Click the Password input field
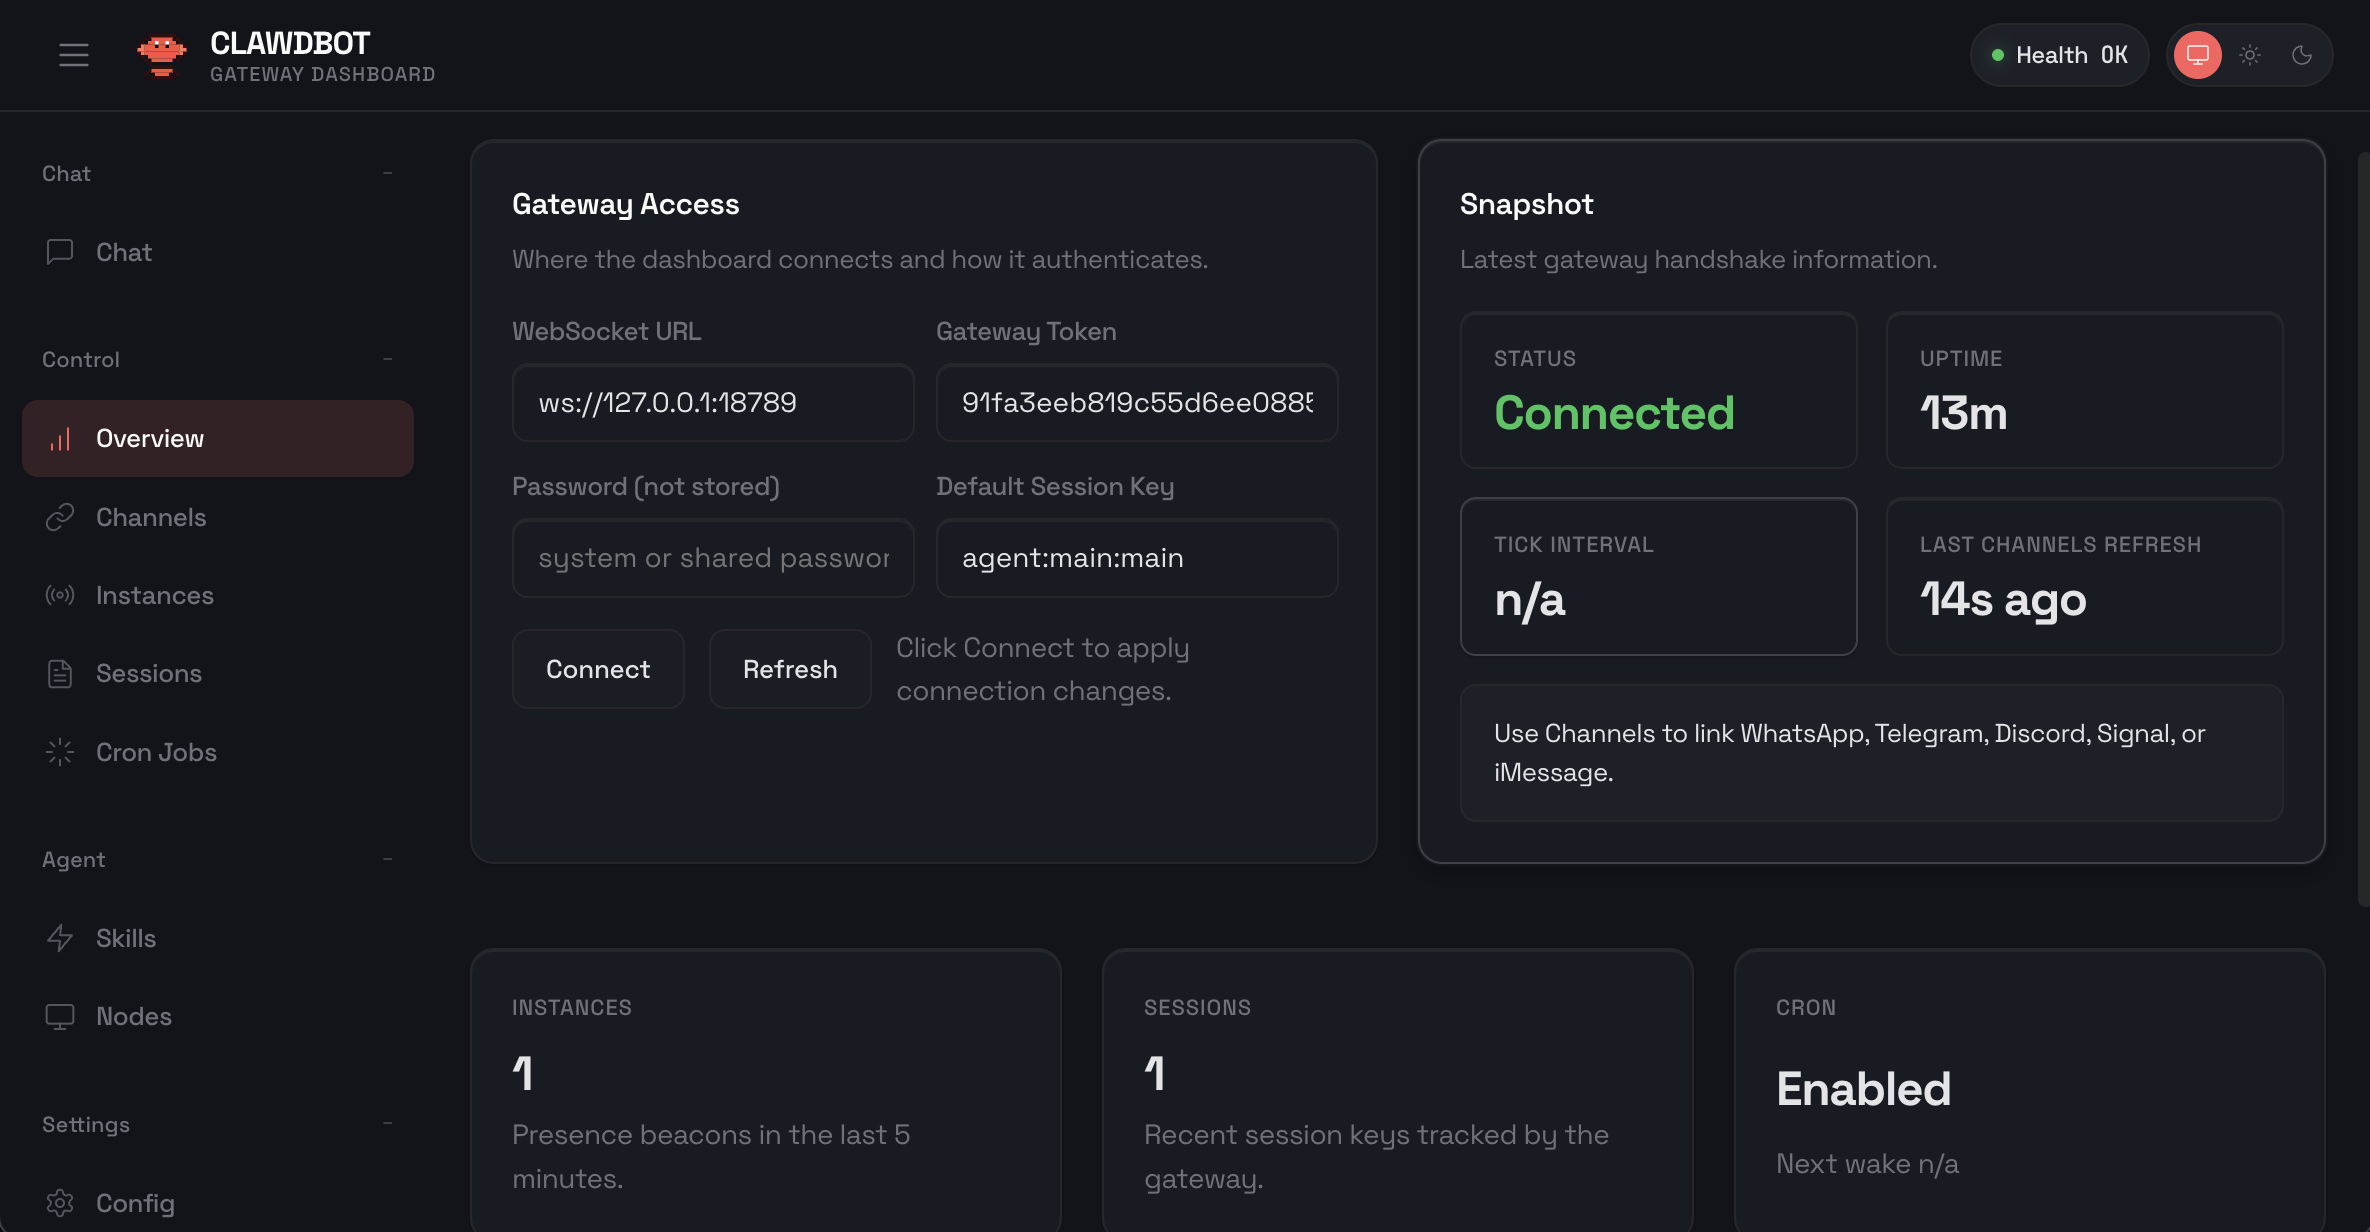The width and height of the screenshot is (2370, 1232). (x=712, y=558)
